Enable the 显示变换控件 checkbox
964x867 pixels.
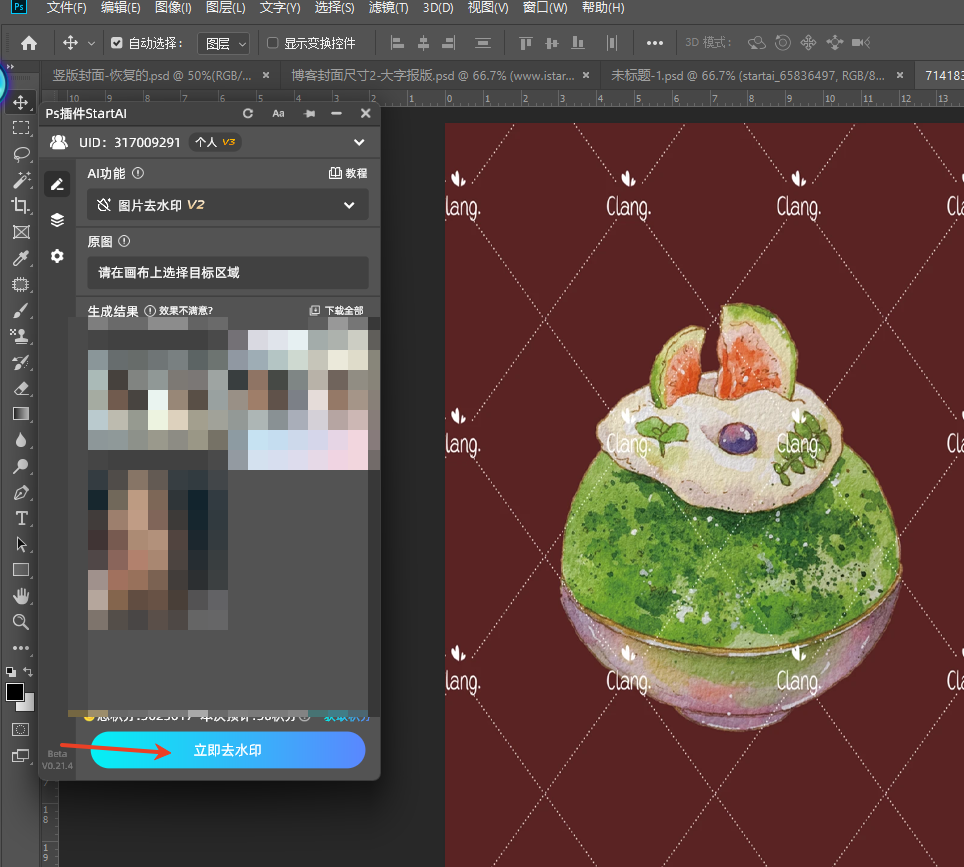click(x=272, y=43)
